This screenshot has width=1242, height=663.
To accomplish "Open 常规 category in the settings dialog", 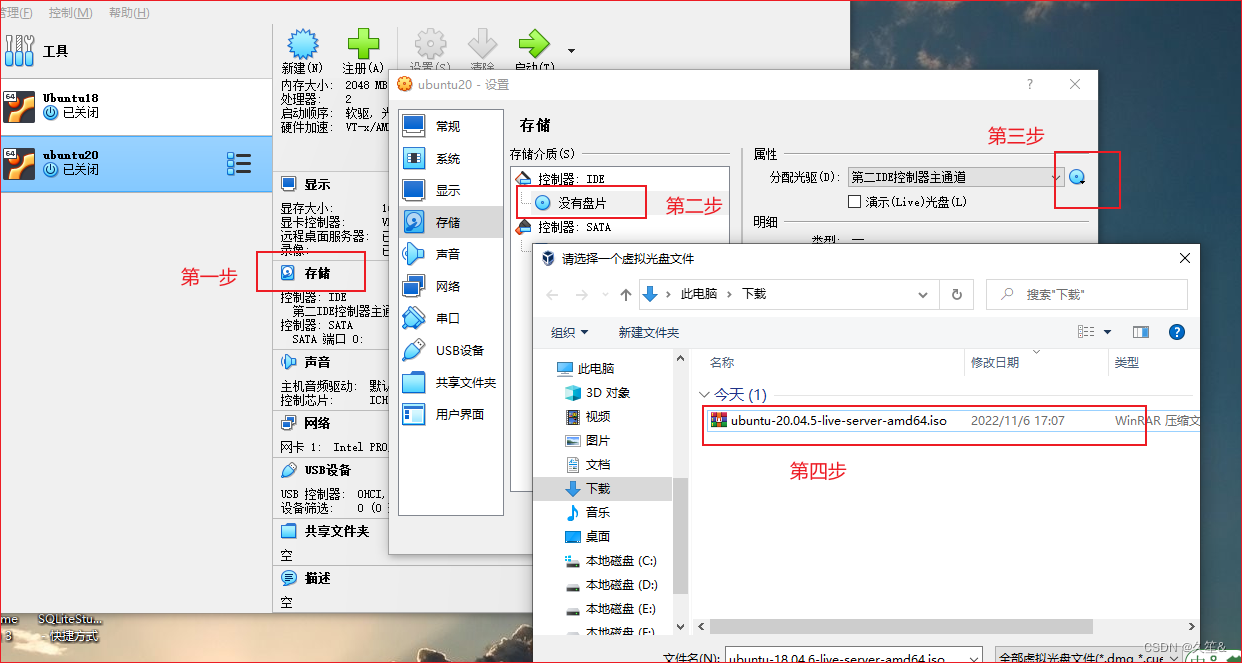I will (450, 126).
